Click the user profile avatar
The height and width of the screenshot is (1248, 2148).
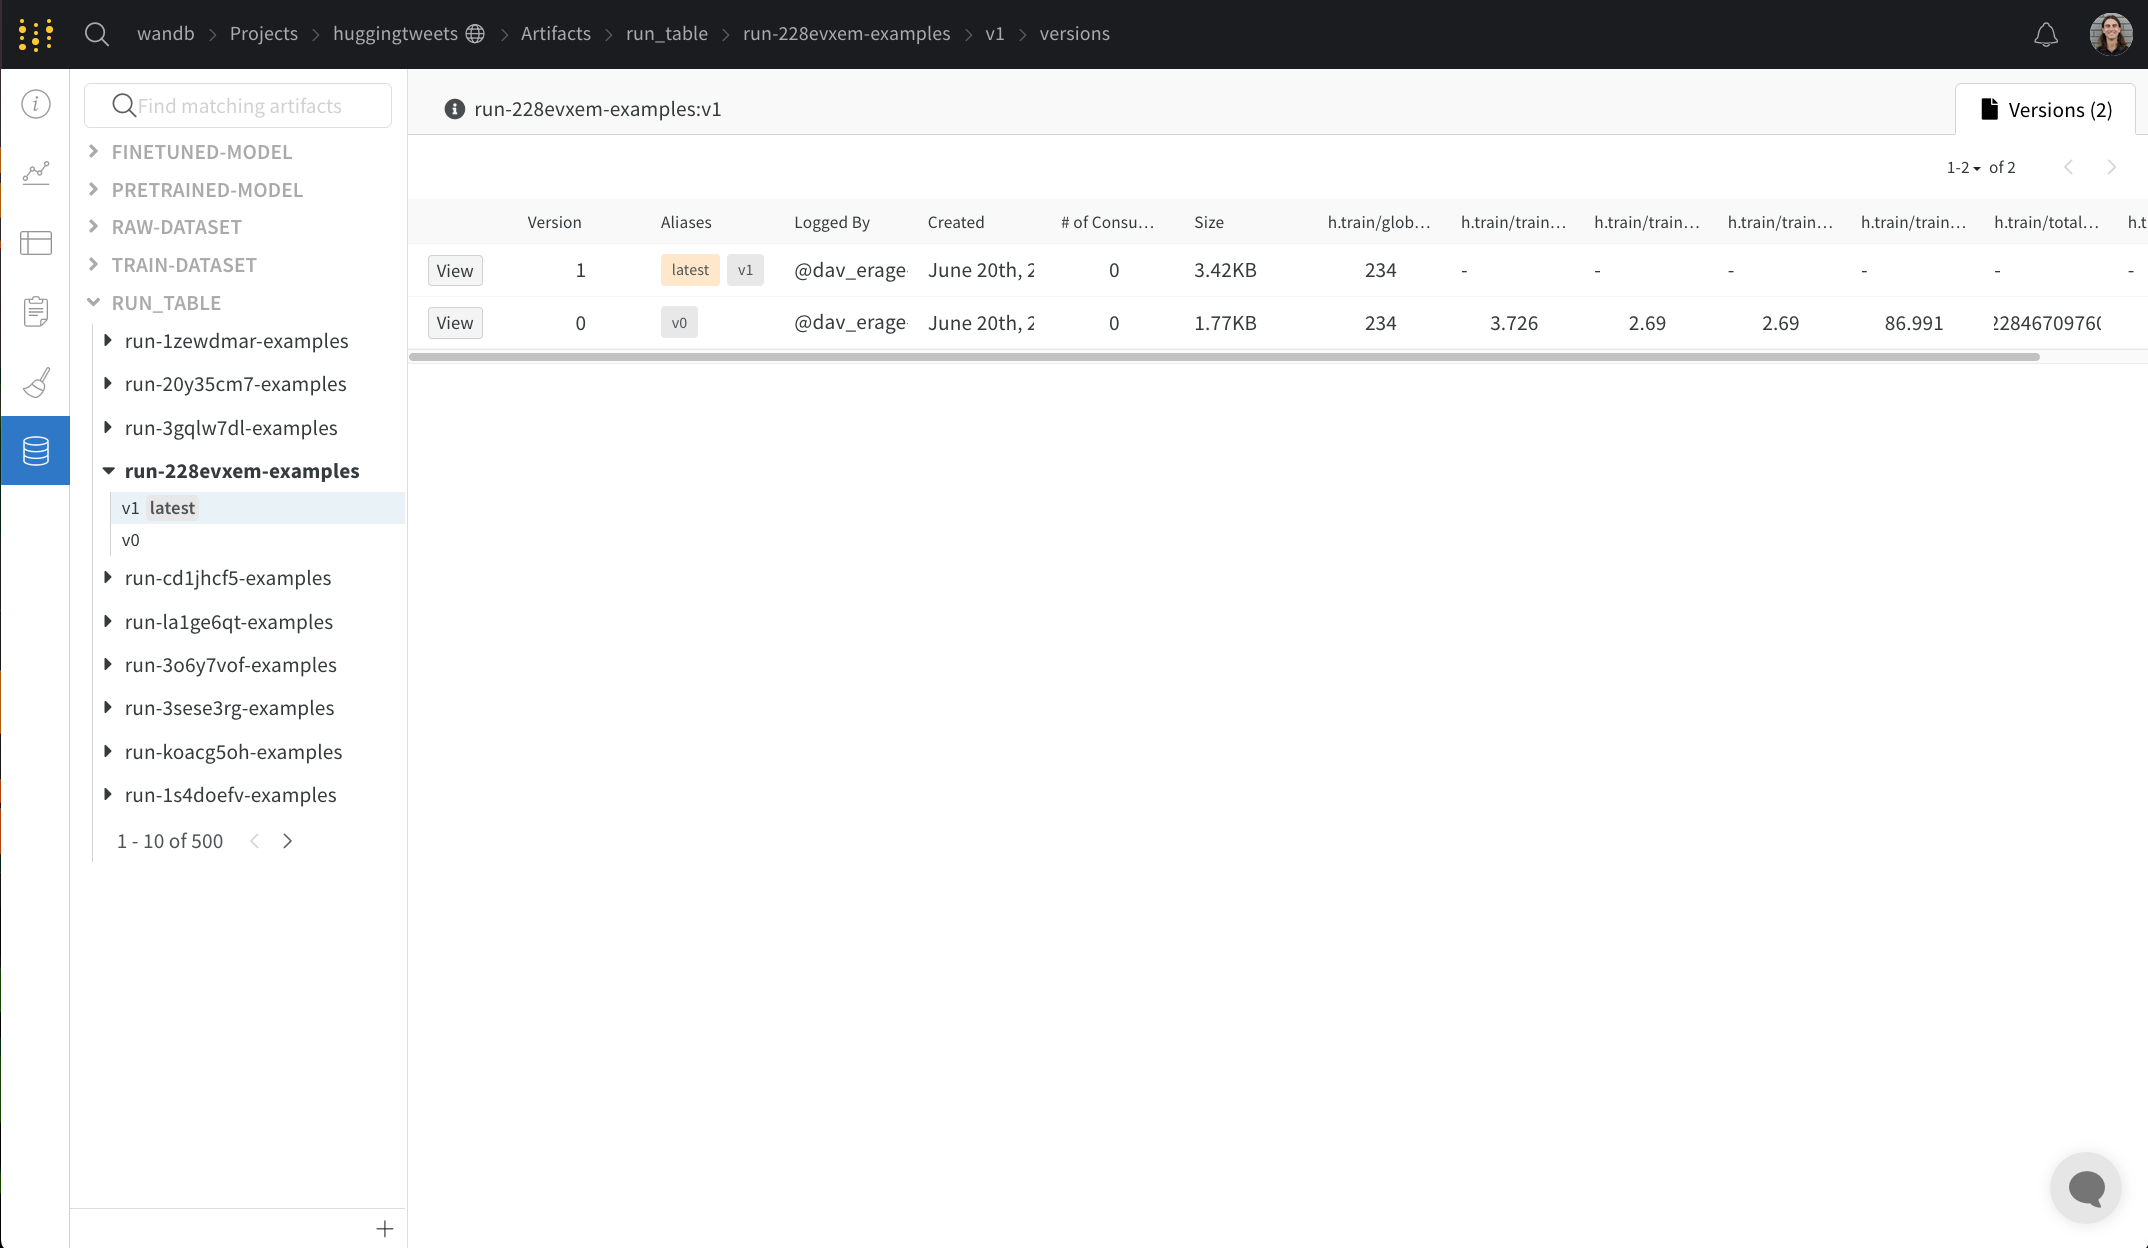click(x=2110, y=34)
